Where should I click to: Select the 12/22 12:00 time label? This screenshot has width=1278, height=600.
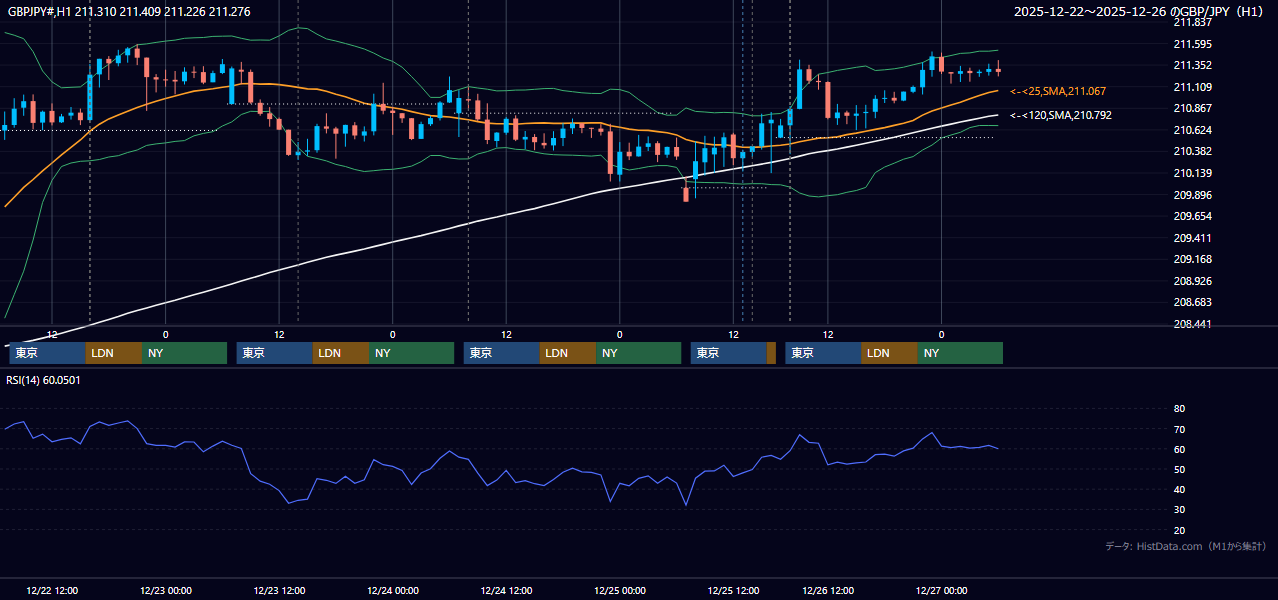(x=52, y=590)
